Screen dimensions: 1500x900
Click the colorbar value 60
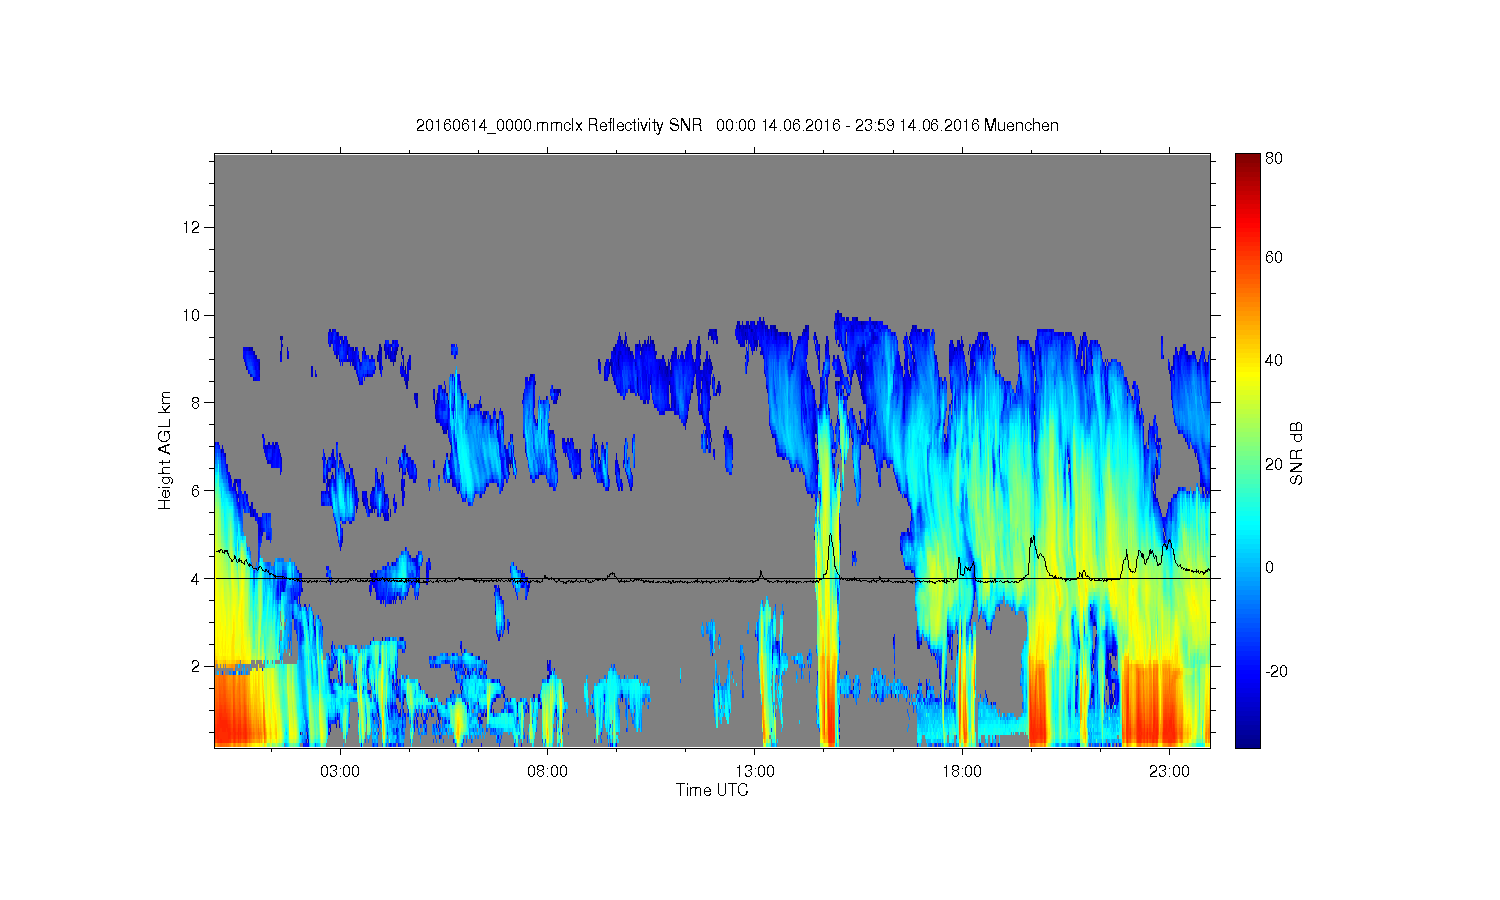pyautogui.click(x=1274, y=257)
